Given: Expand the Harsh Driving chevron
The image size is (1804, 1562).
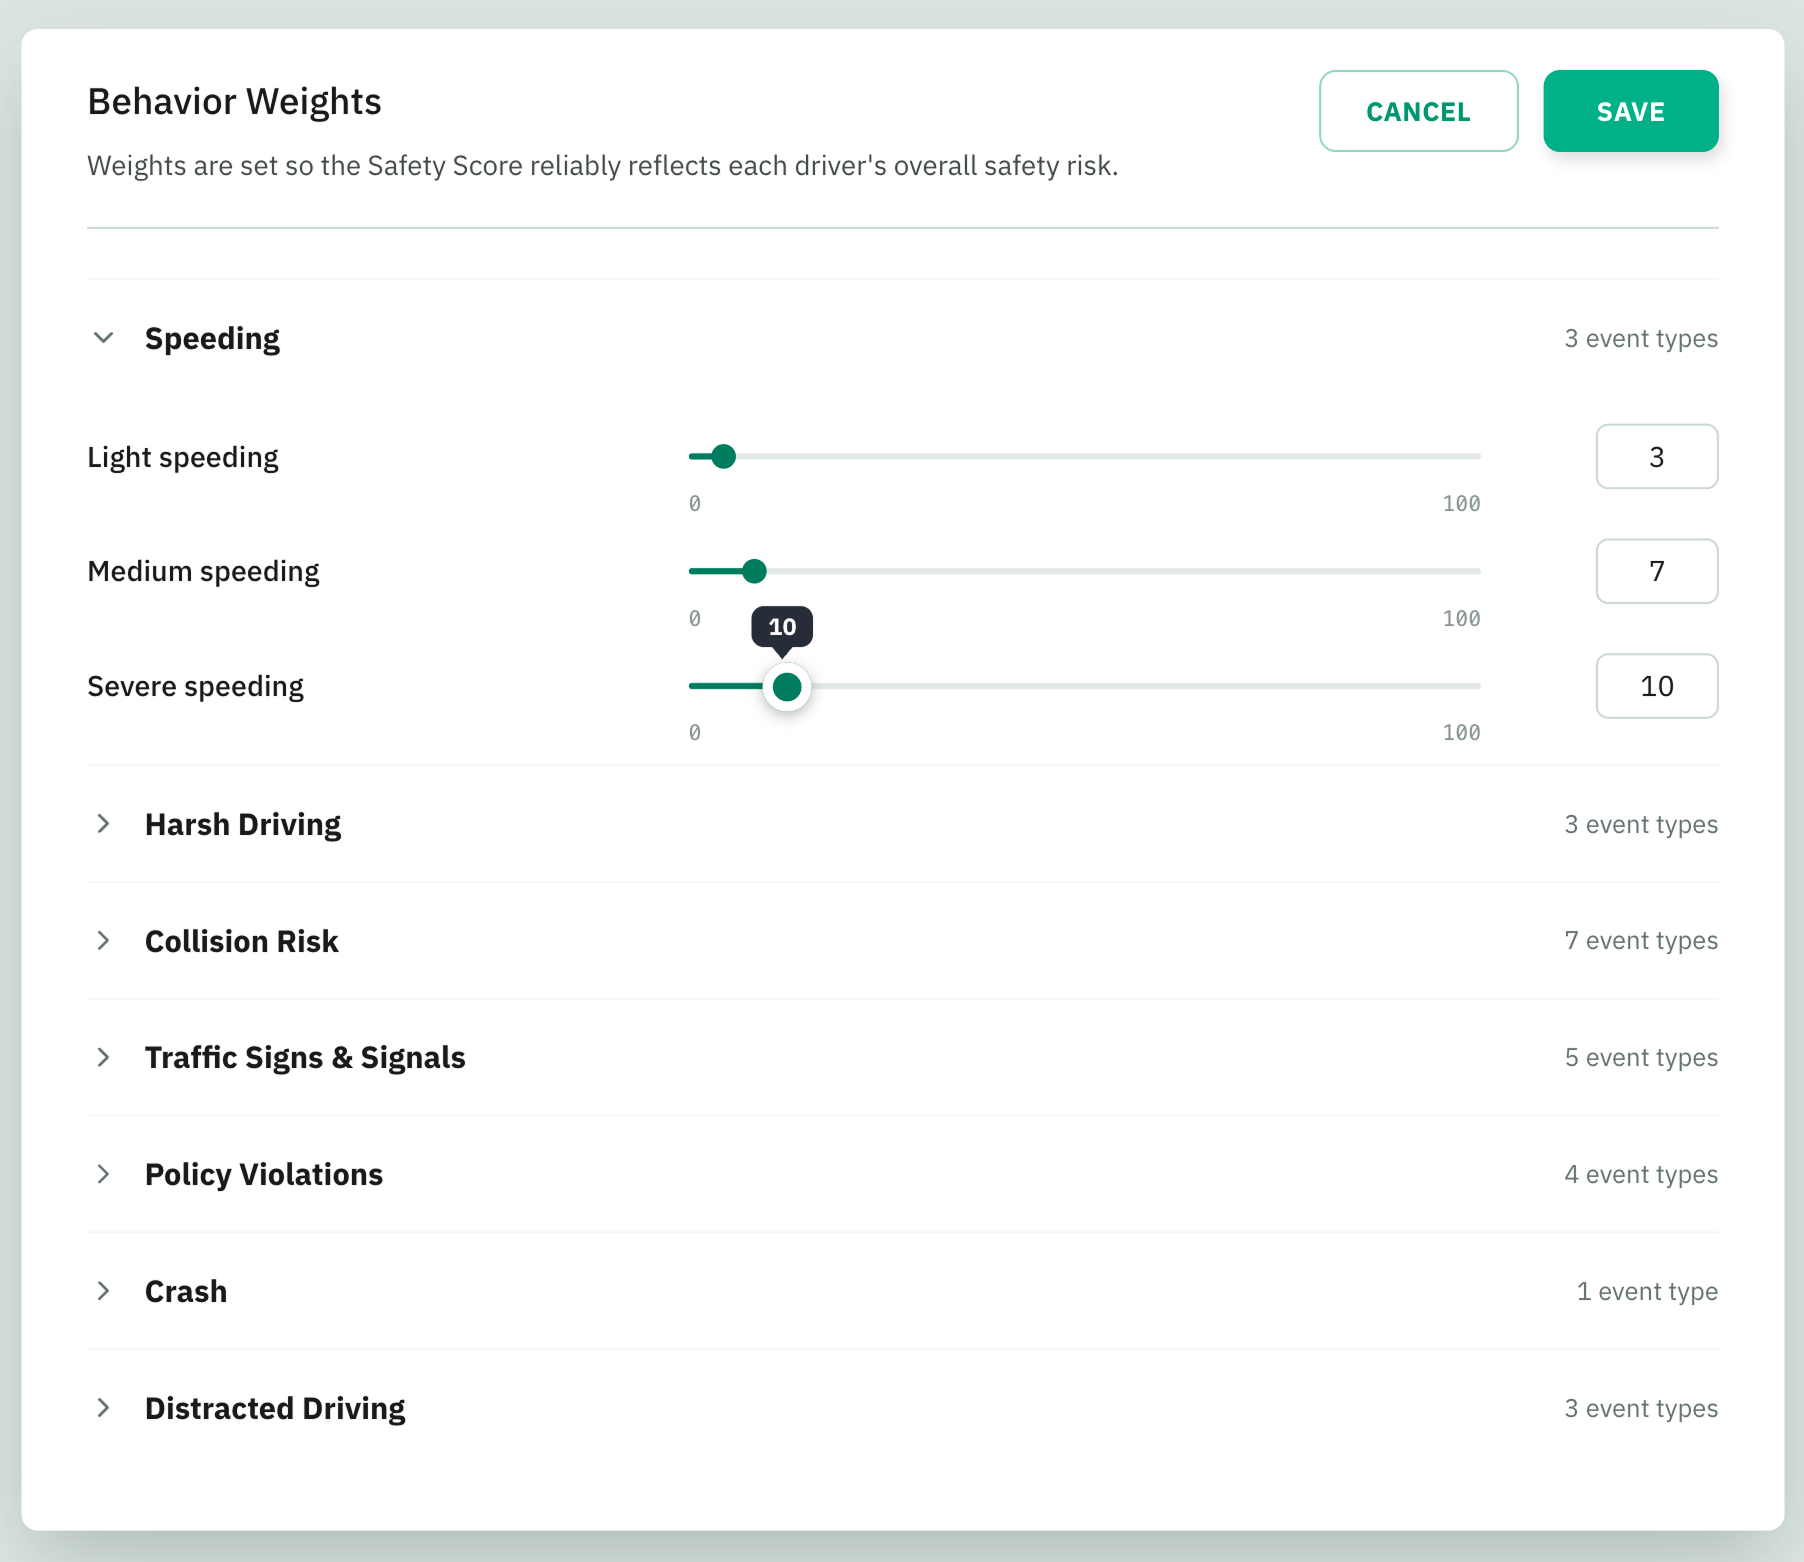Looking at the screenshot, I should coord(103,824).
